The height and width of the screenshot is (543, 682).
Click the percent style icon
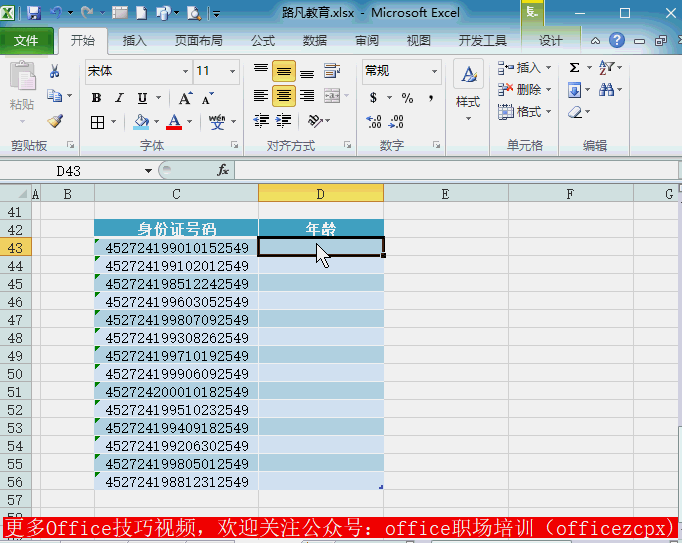pos(407,98)
